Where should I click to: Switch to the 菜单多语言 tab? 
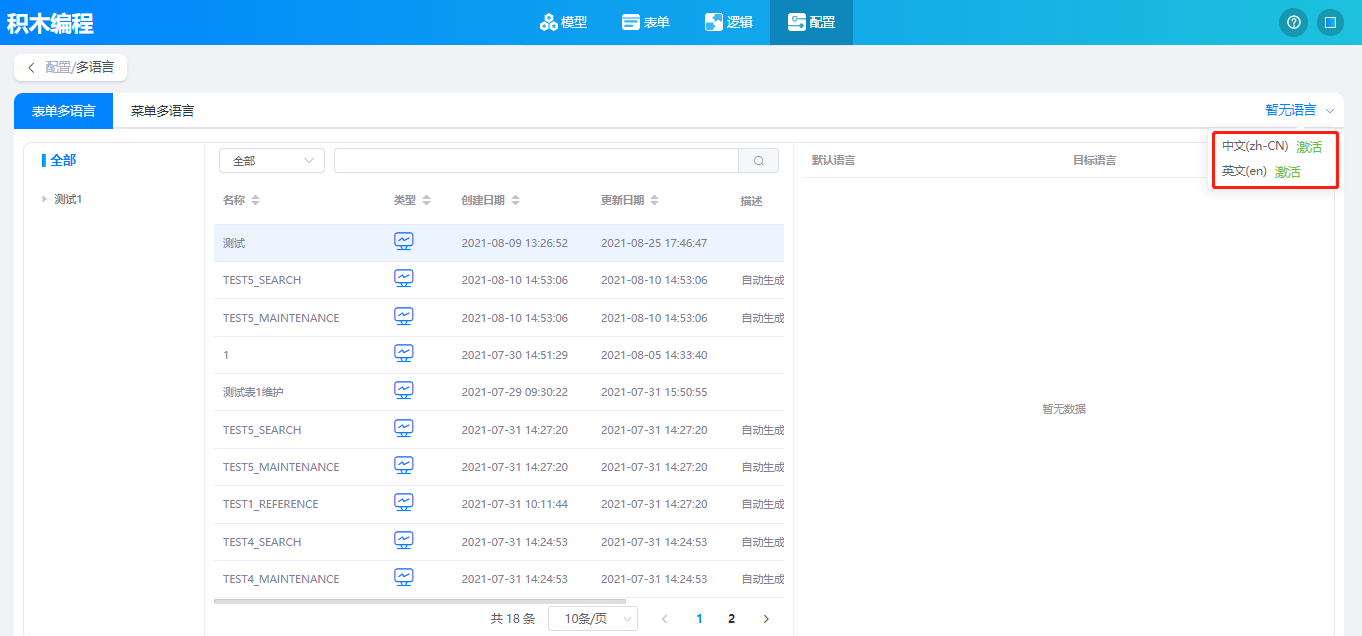point(162,111)
